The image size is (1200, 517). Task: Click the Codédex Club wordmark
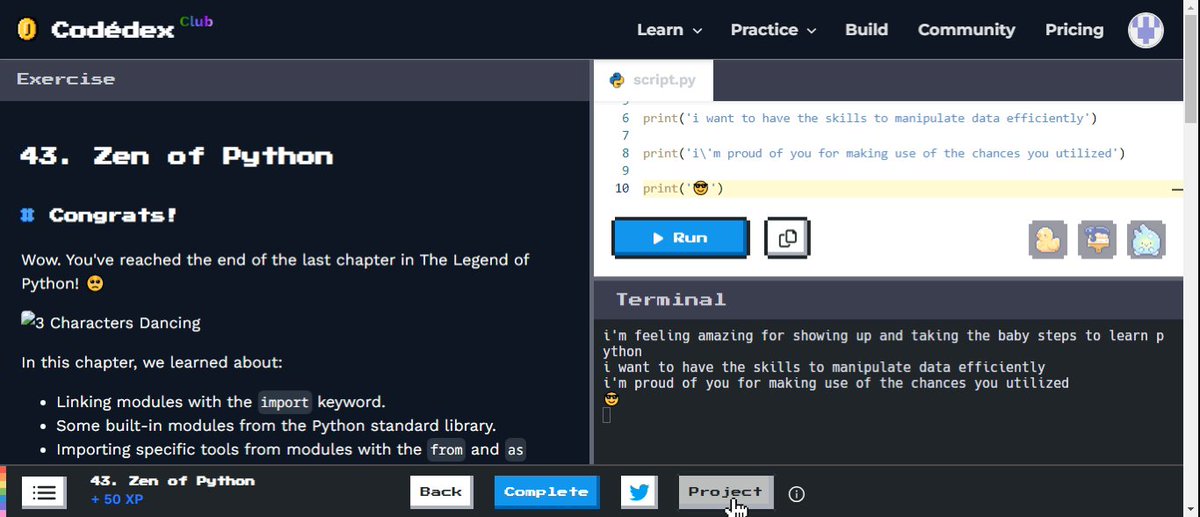pyautogui.click(x=131, y=28)
